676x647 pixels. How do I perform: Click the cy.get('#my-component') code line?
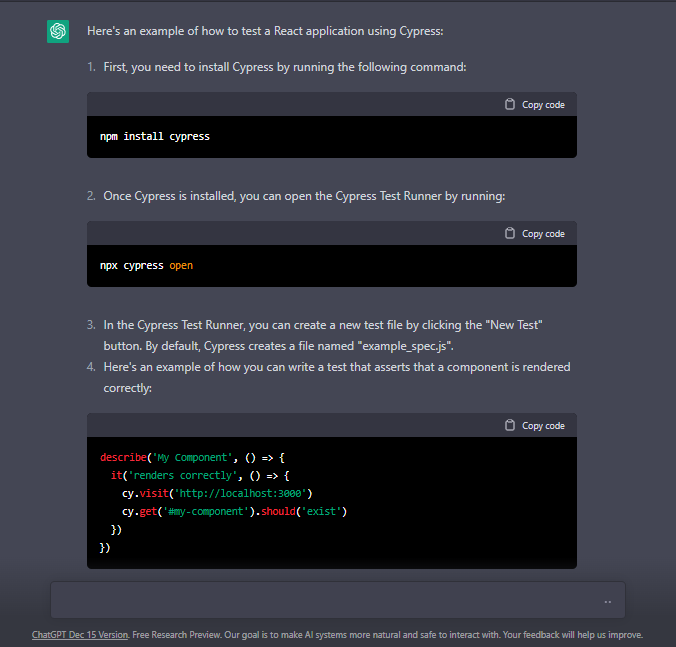click(234, 512)
